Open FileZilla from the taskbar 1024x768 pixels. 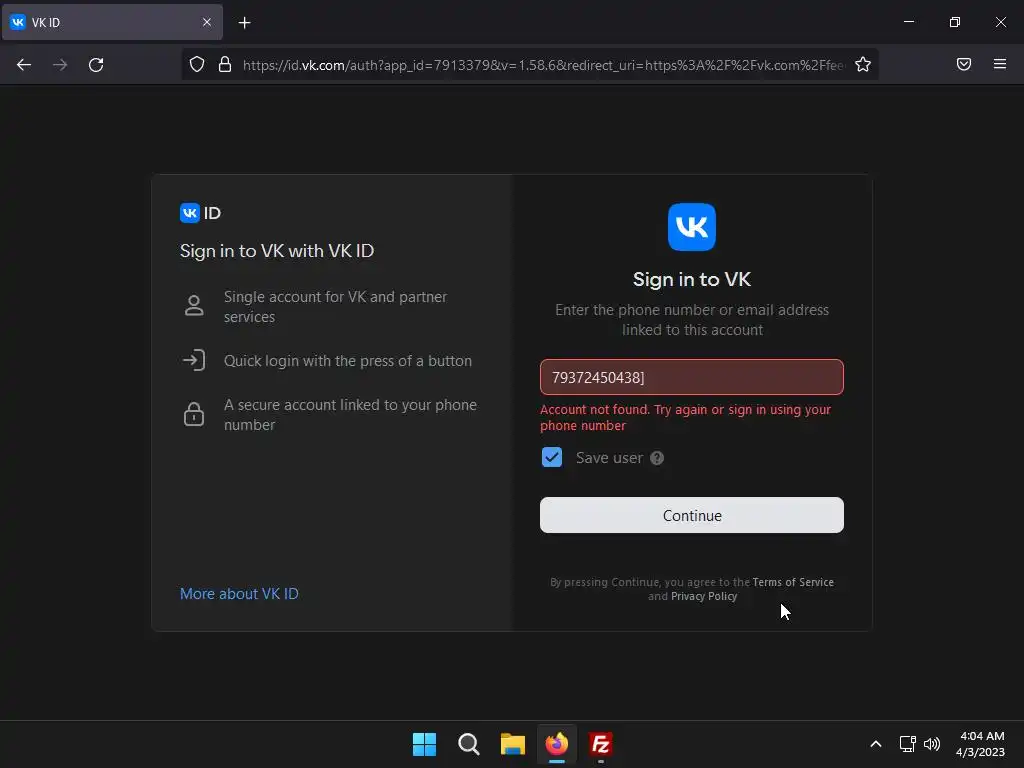[x=600, y=744]
